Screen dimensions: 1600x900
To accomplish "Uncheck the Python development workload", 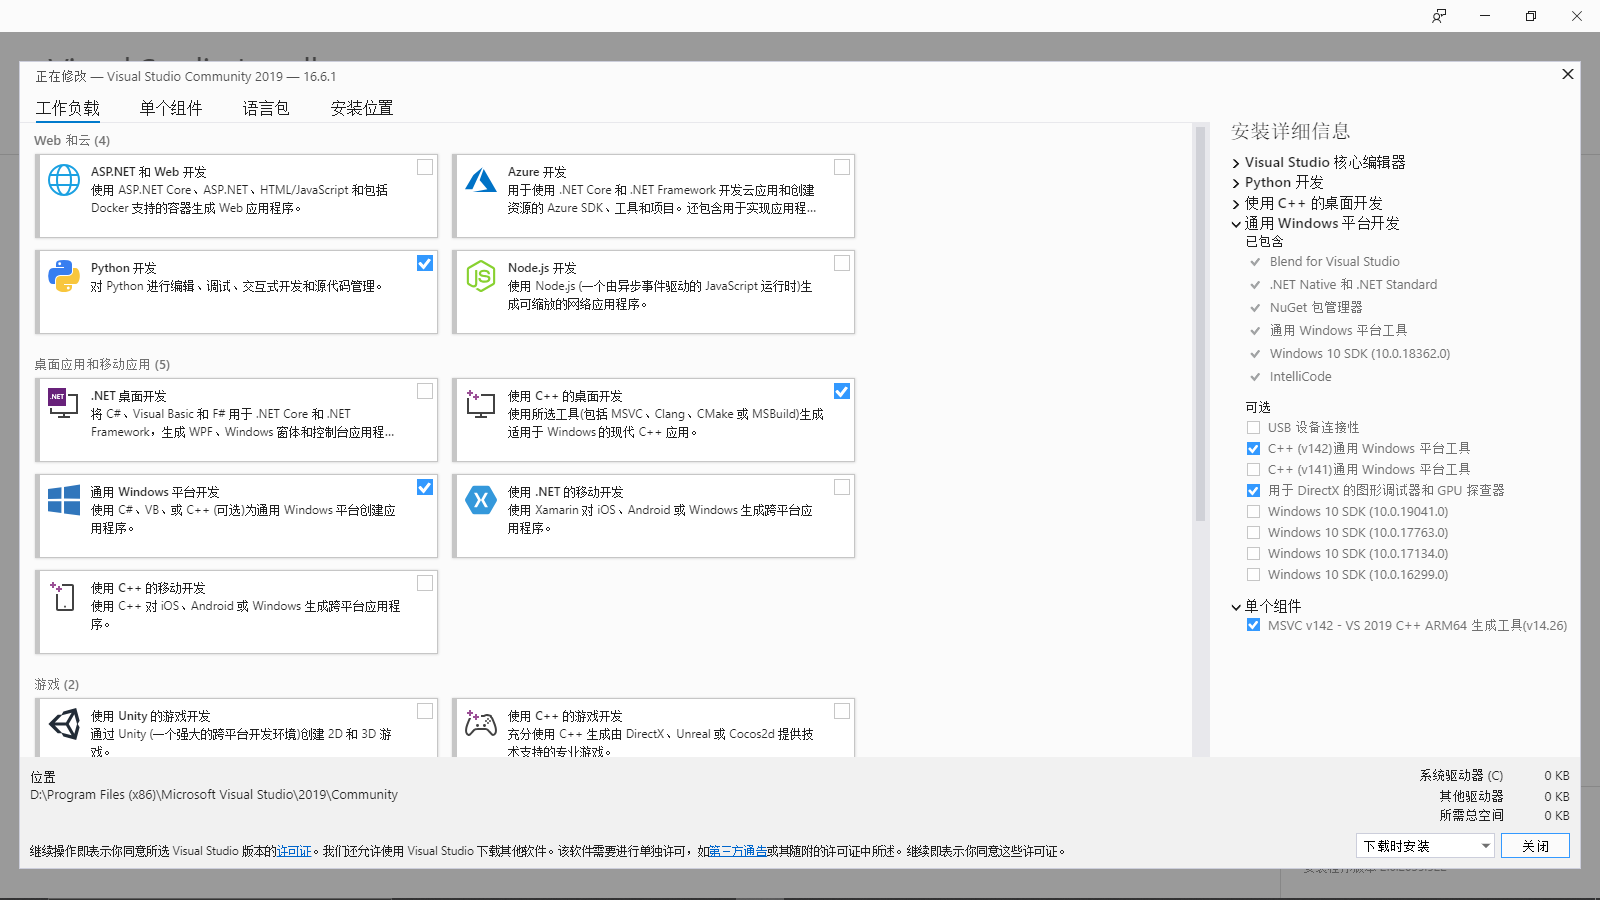I will [425, 263].
